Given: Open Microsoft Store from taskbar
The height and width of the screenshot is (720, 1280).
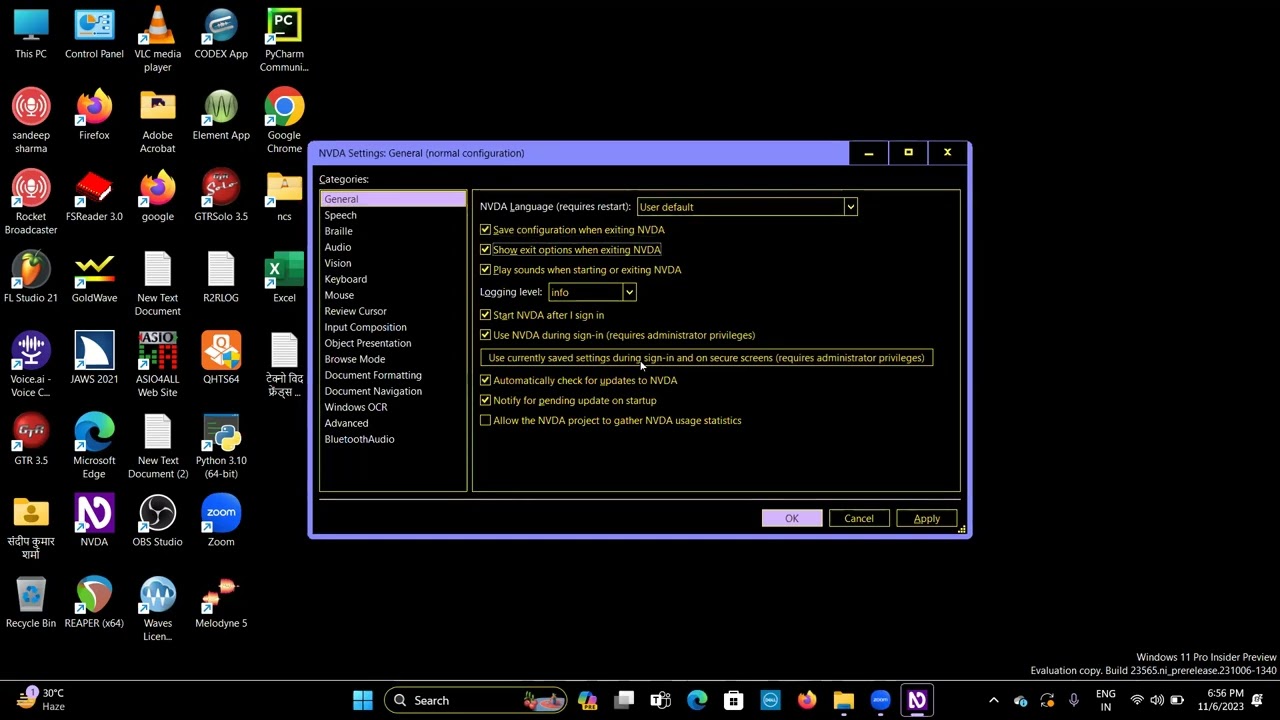Looking at the screenshot, I should pos(733,700).
